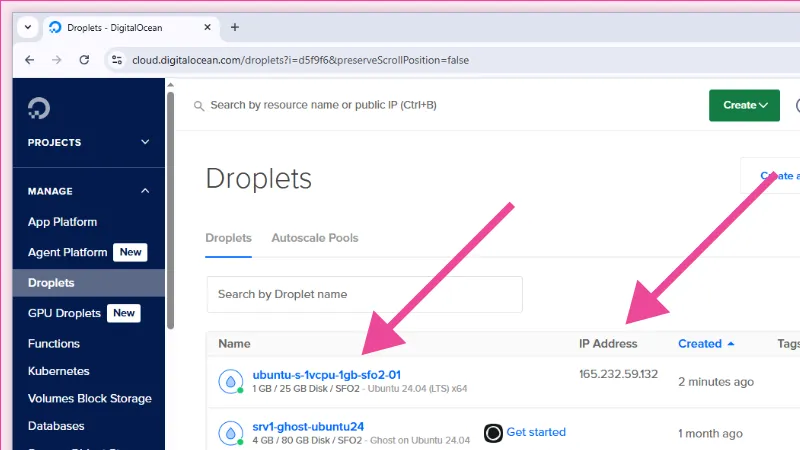Click the New badge beside GPU Droplets

[x=124, y=313]
